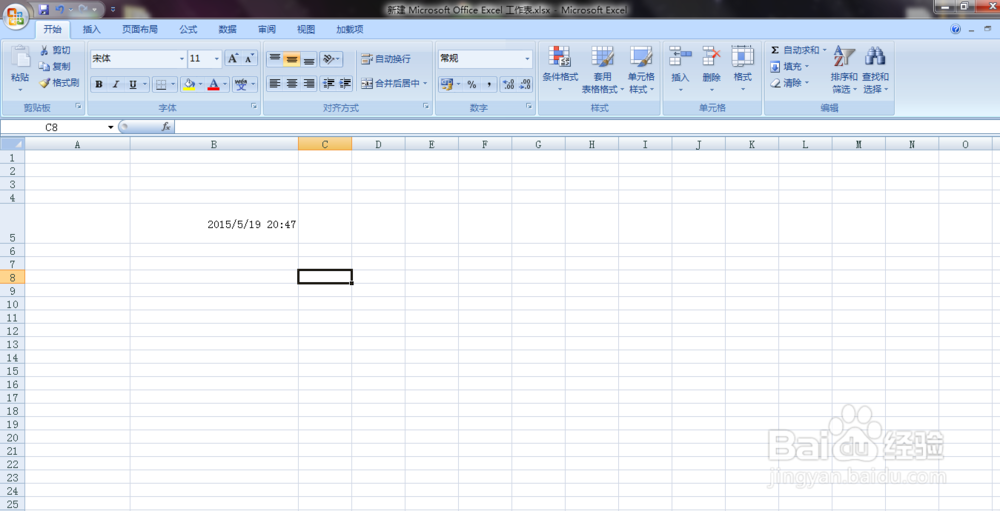Activate the Format Painter (格式刷)

[59, 82]
